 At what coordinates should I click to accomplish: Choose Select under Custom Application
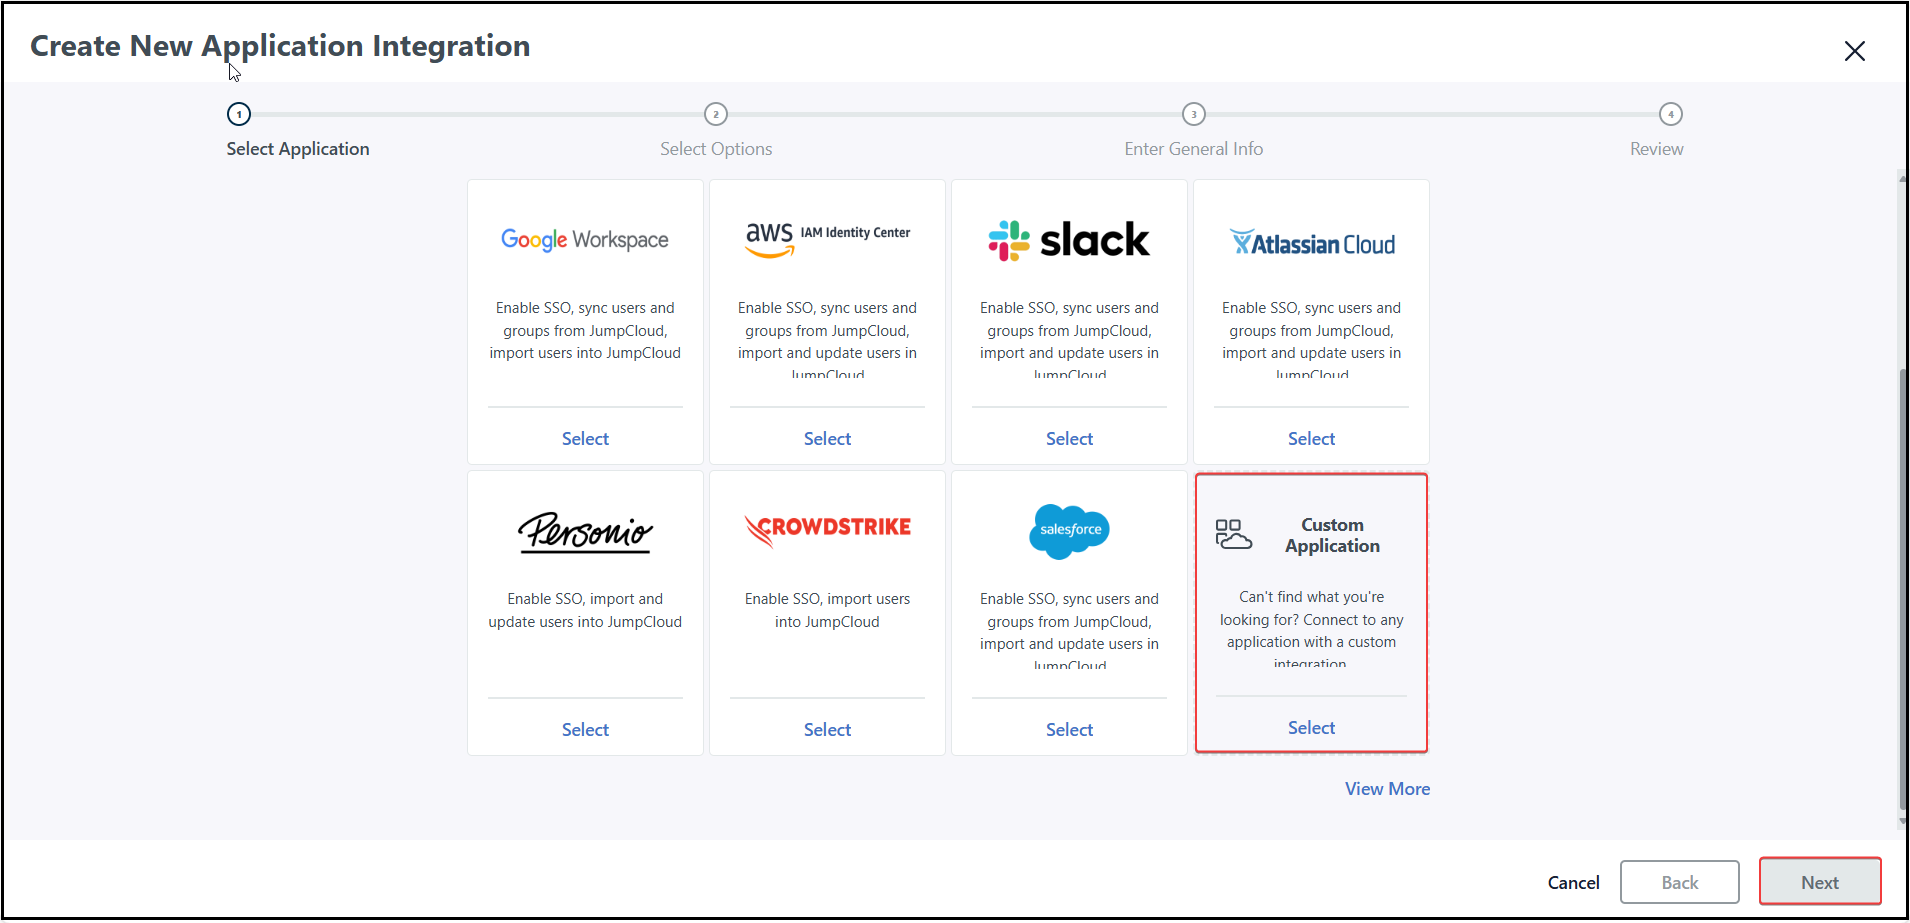point(1311,728)
